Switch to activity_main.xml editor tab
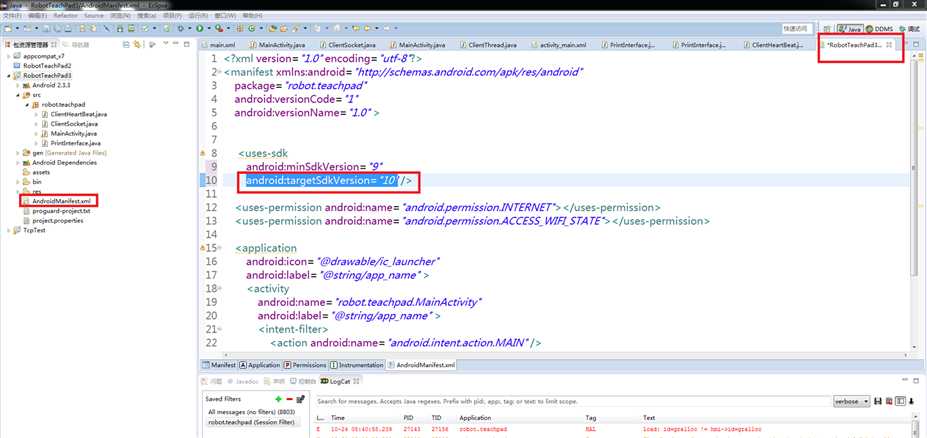The image size is (927, 438). pos(559,45)
